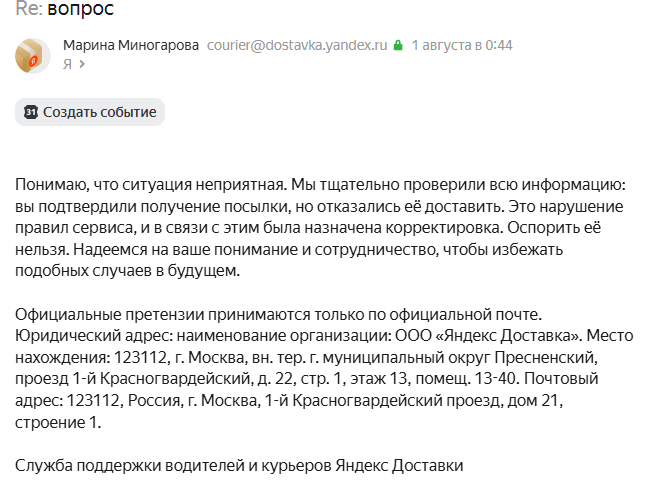
Task: Select the courier@dostavka.yandex.ru email address
Action: pyautogui.click(x=297, y=45)
